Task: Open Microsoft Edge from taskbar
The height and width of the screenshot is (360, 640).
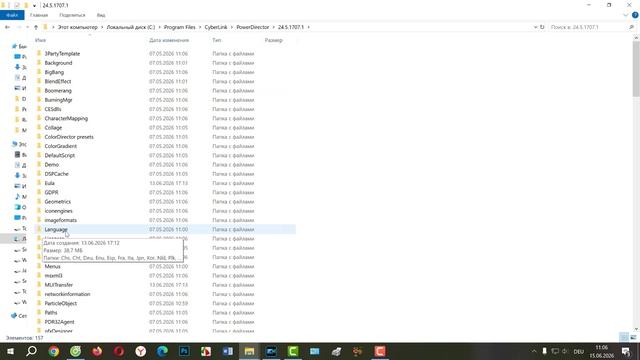Action: pyautogui.click(x=162, y=351)
